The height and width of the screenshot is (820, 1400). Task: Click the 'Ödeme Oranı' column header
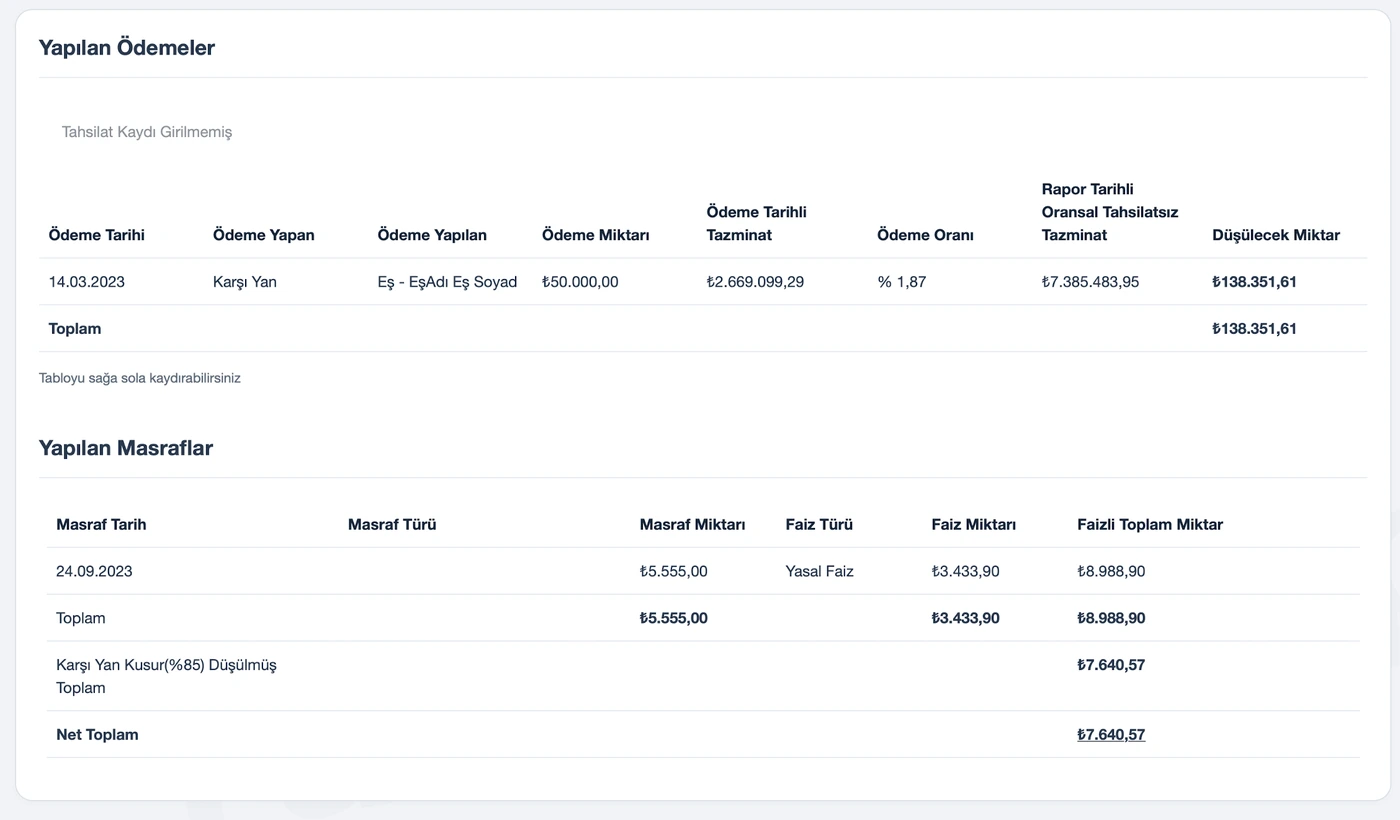coord(925,235)
